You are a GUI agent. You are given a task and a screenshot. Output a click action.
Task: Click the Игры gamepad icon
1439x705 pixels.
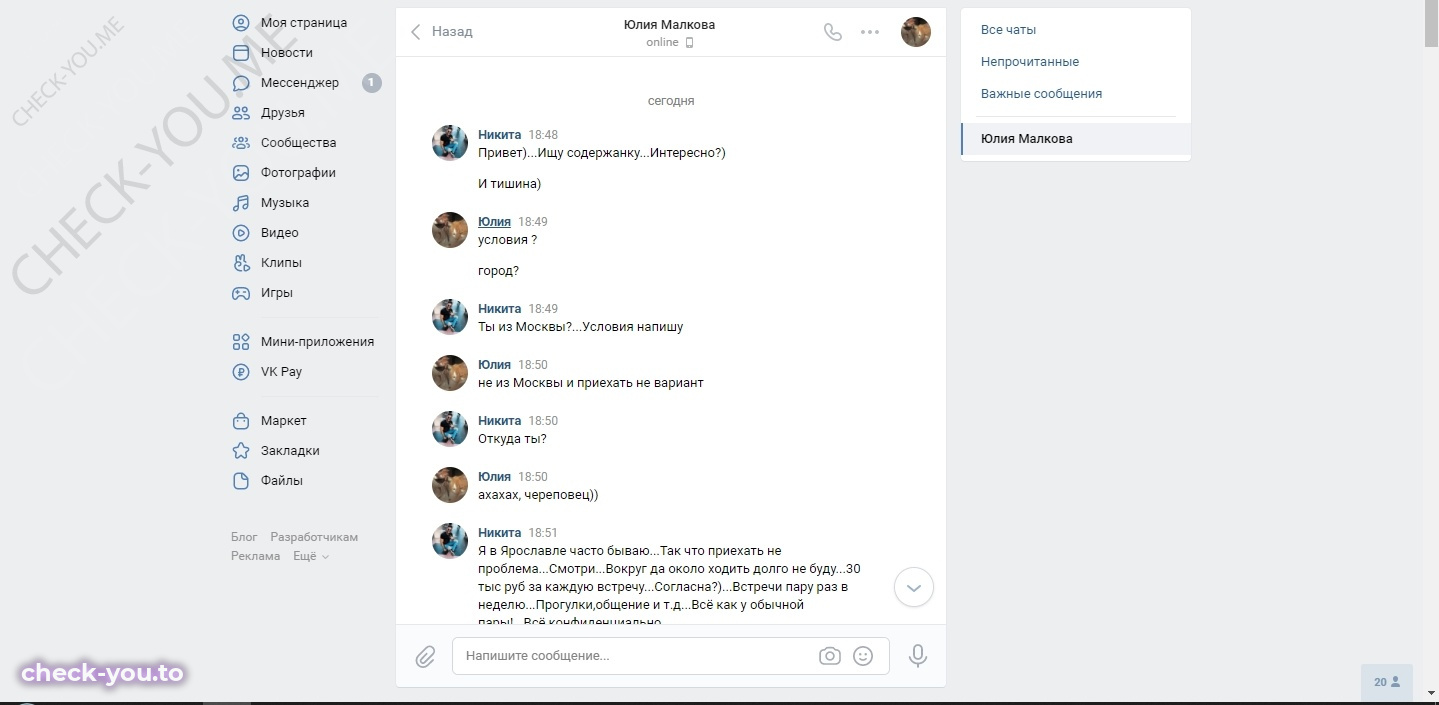coord(240,292)
